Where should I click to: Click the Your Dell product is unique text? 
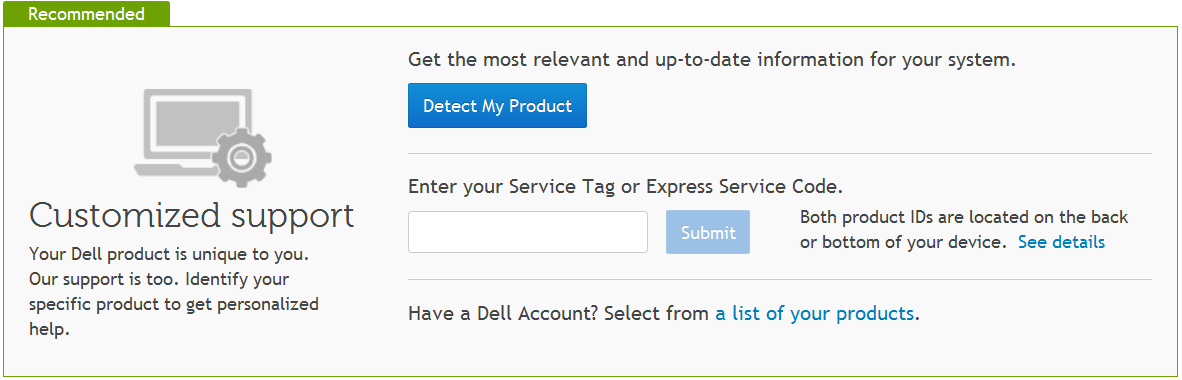pyautogui.click(x=169, y=253)
